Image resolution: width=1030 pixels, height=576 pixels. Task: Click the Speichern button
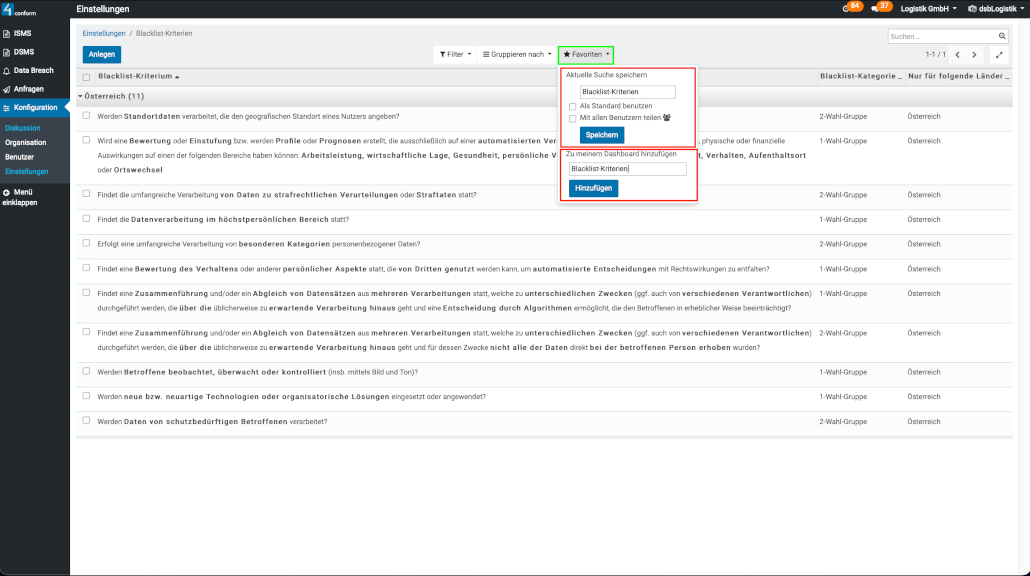[601, 135]
